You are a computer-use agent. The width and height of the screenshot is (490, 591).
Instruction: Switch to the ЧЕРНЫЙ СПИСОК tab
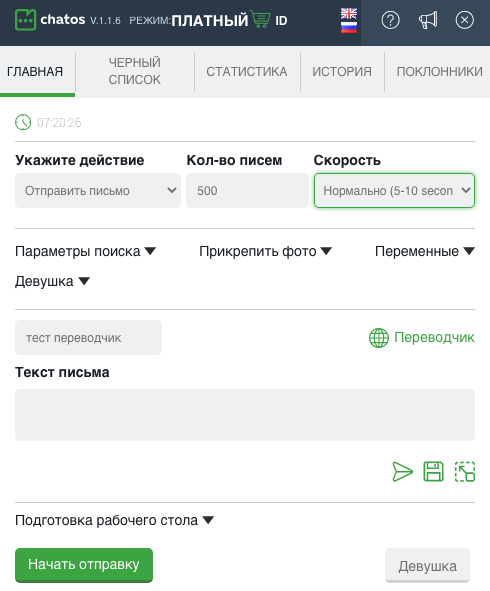[x=135, y=71]
